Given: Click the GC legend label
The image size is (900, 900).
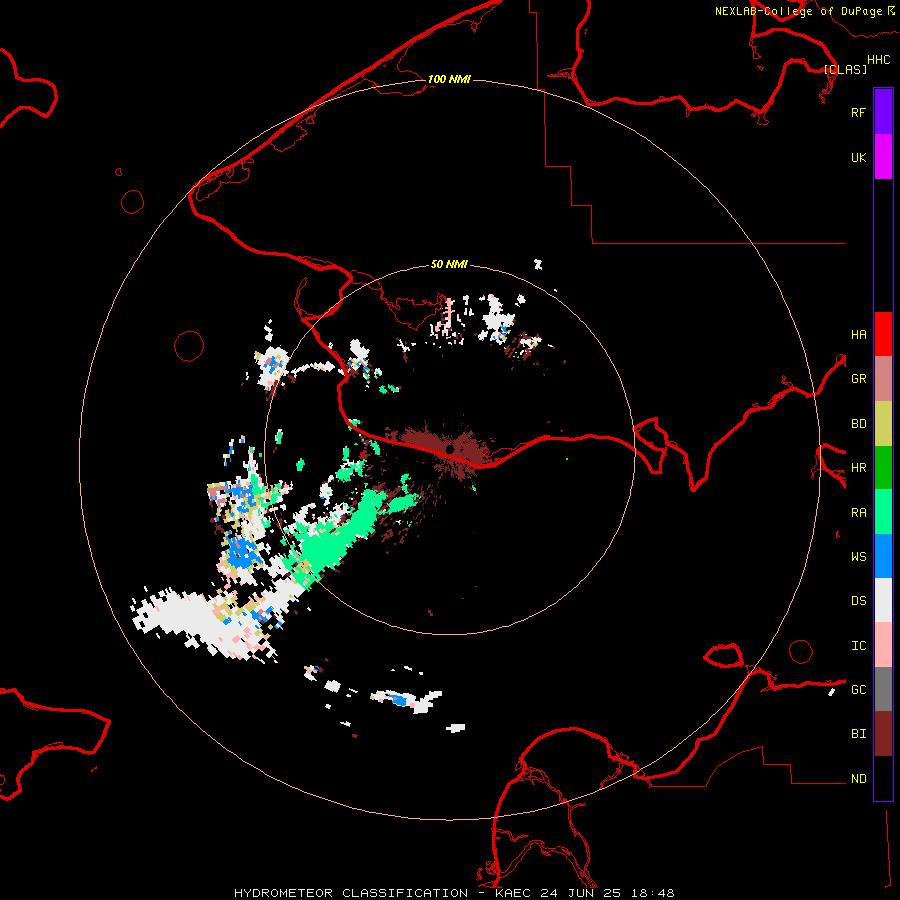Looking at the screenshot, I should (858, 689).
